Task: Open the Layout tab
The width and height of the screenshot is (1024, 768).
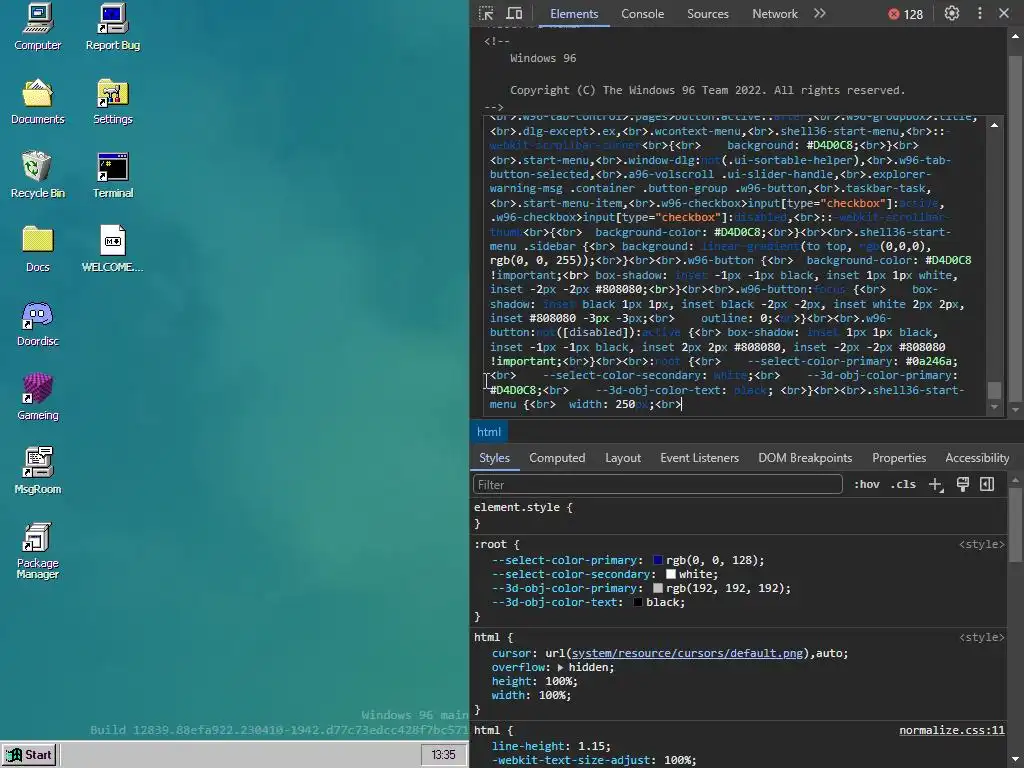Action: click(x=622, y=458)
